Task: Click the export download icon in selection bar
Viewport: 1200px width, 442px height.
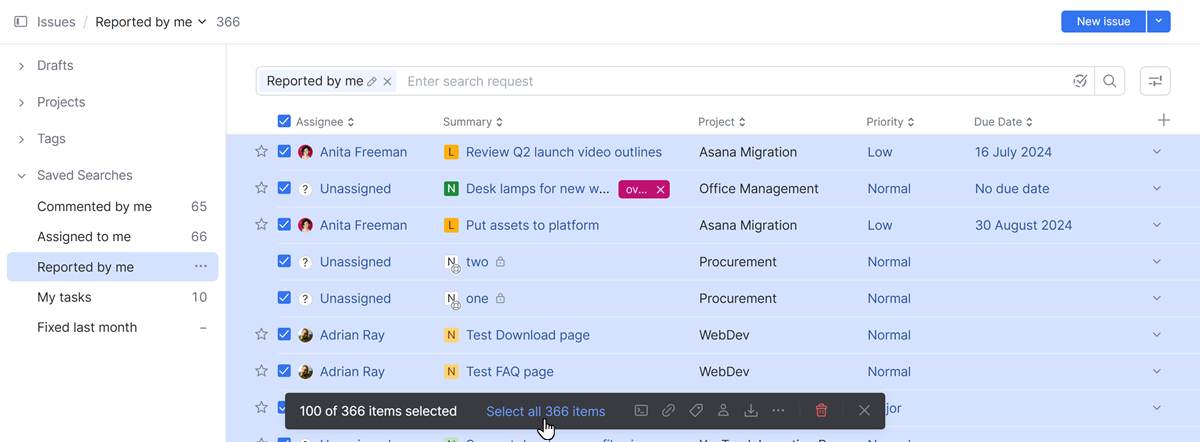Action: (751, 411)
